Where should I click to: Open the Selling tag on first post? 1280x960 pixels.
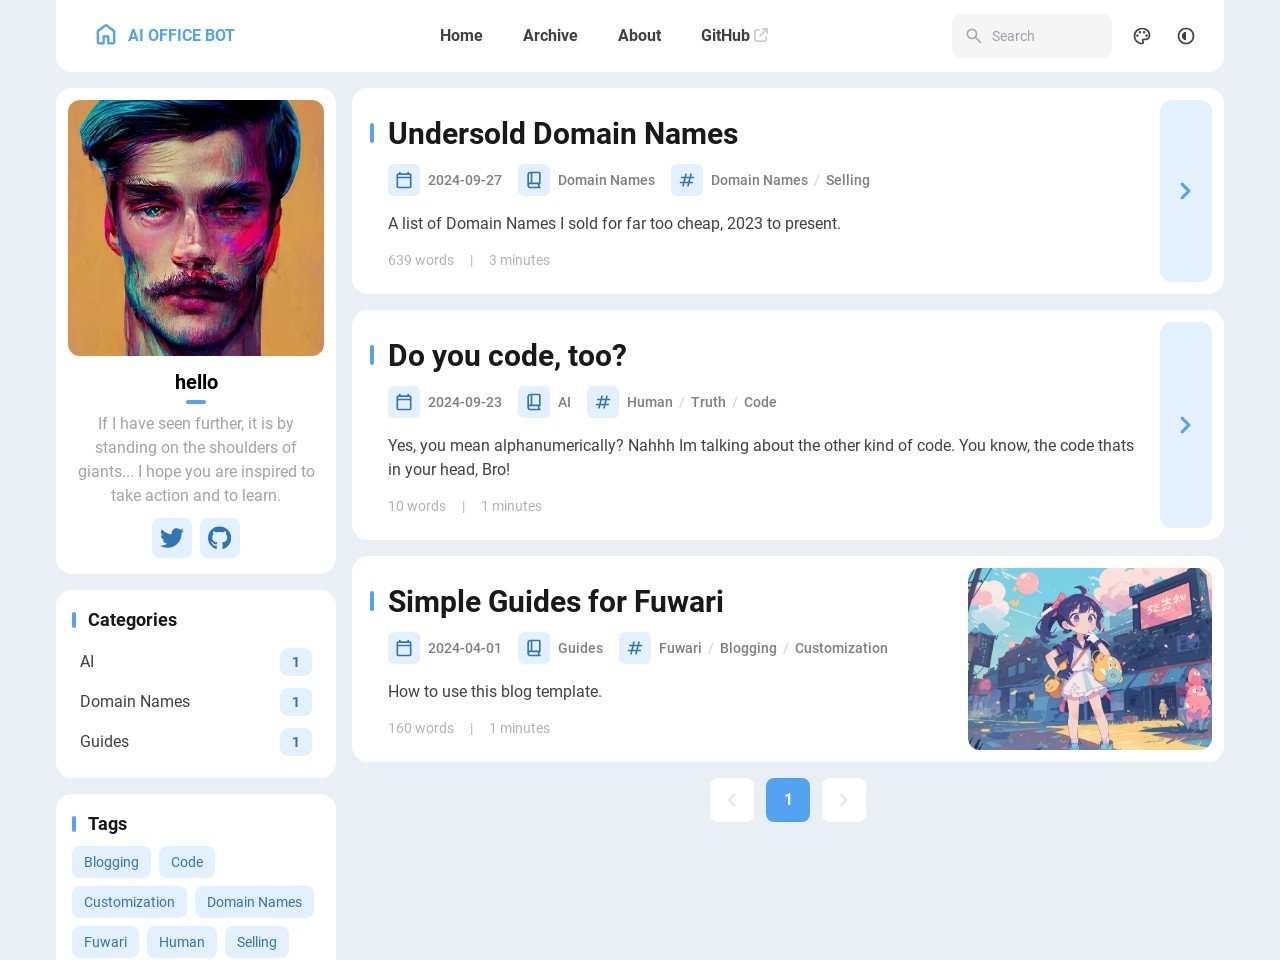848,180
